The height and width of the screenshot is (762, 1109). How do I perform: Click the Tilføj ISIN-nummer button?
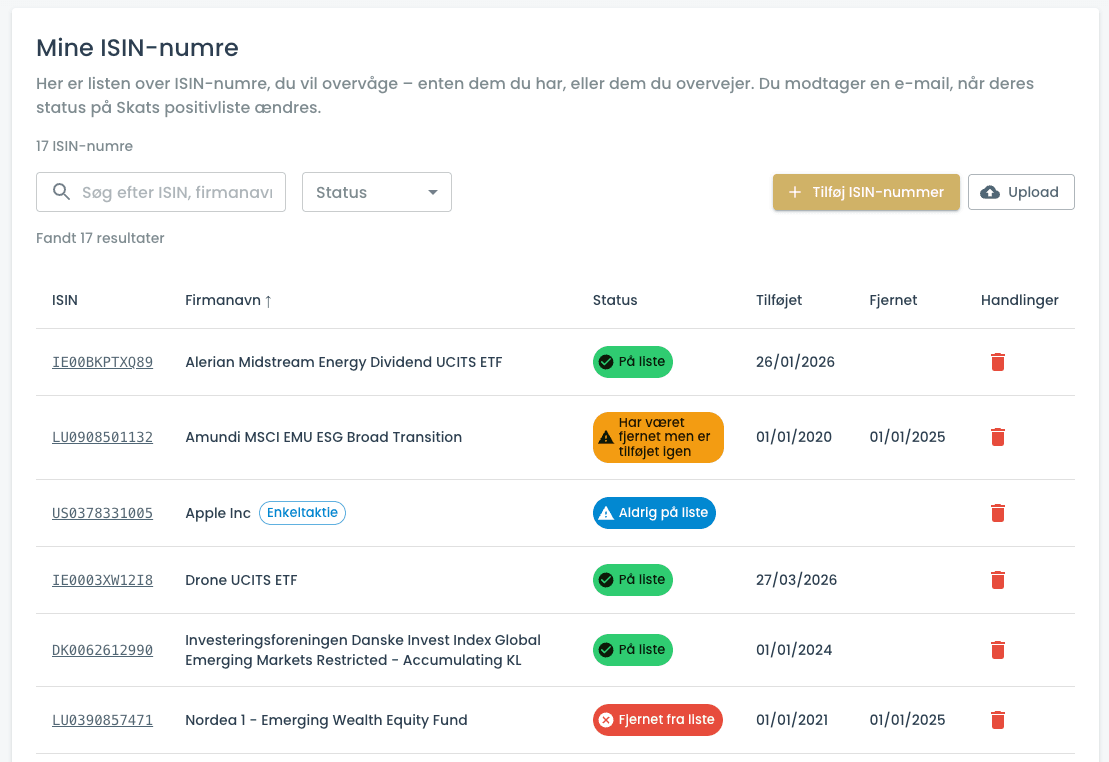[x=866, y=192]
